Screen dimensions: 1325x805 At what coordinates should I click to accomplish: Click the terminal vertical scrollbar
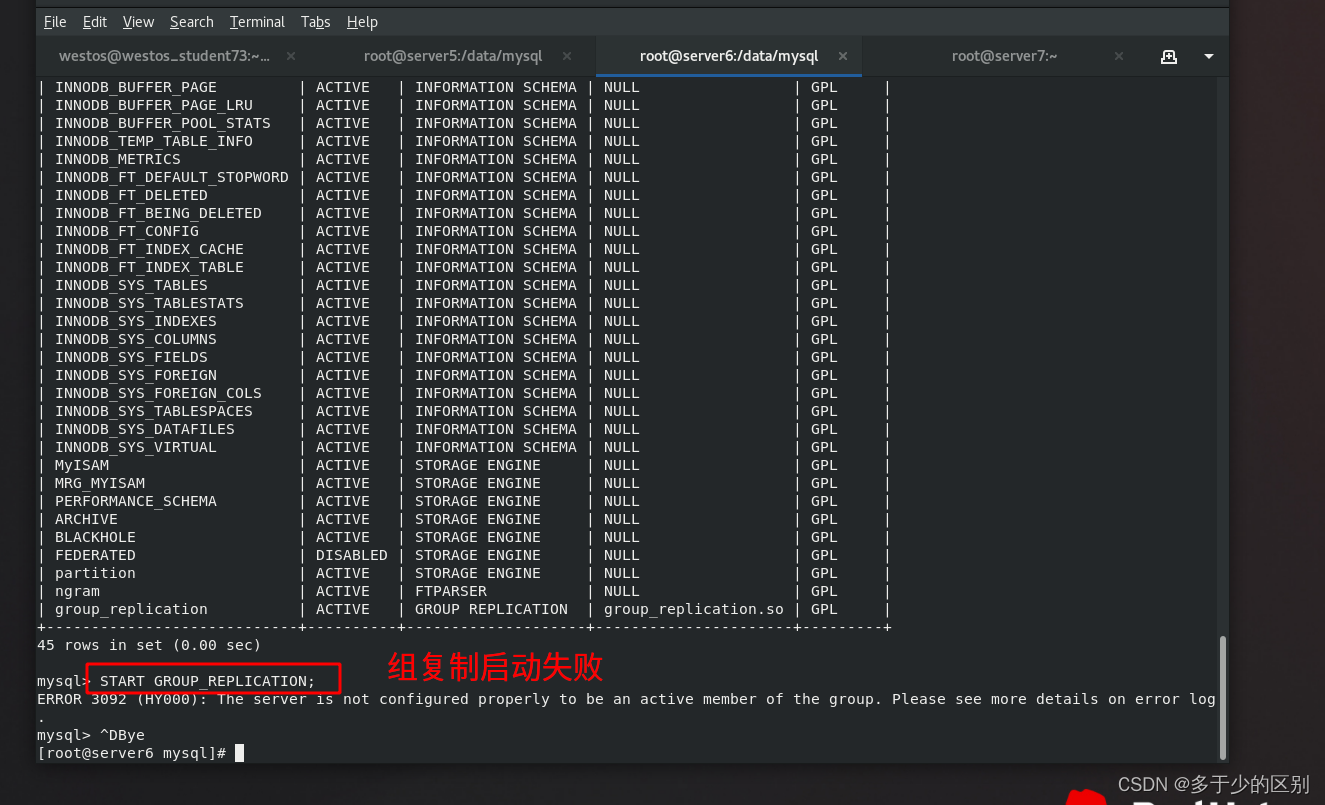[1223, 697]
